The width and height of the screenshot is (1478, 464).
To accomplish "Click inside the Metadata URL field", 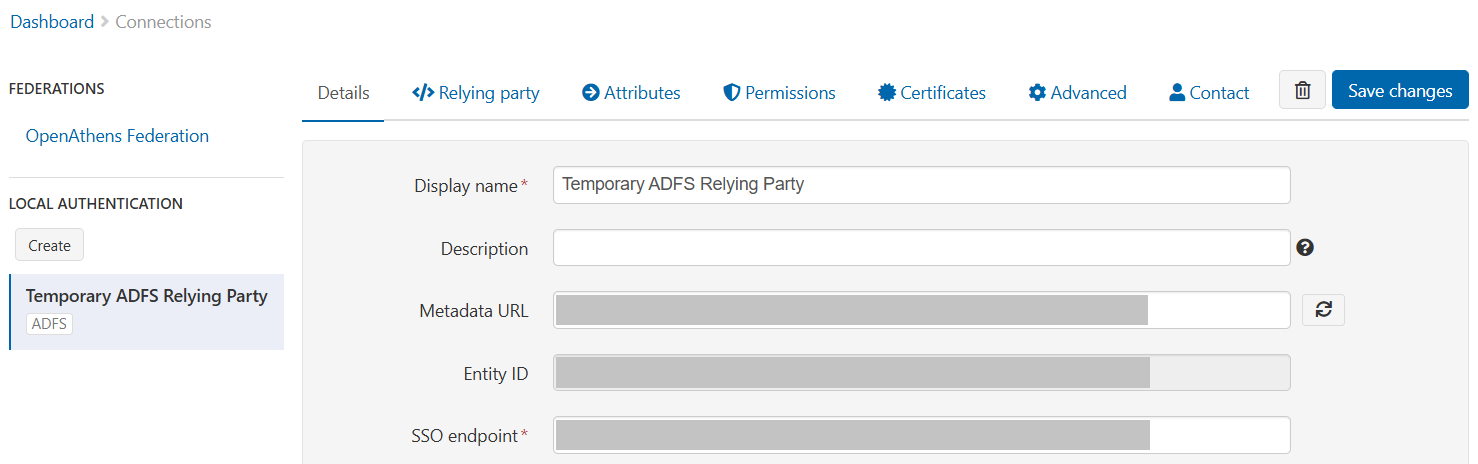I will [921, 310].
